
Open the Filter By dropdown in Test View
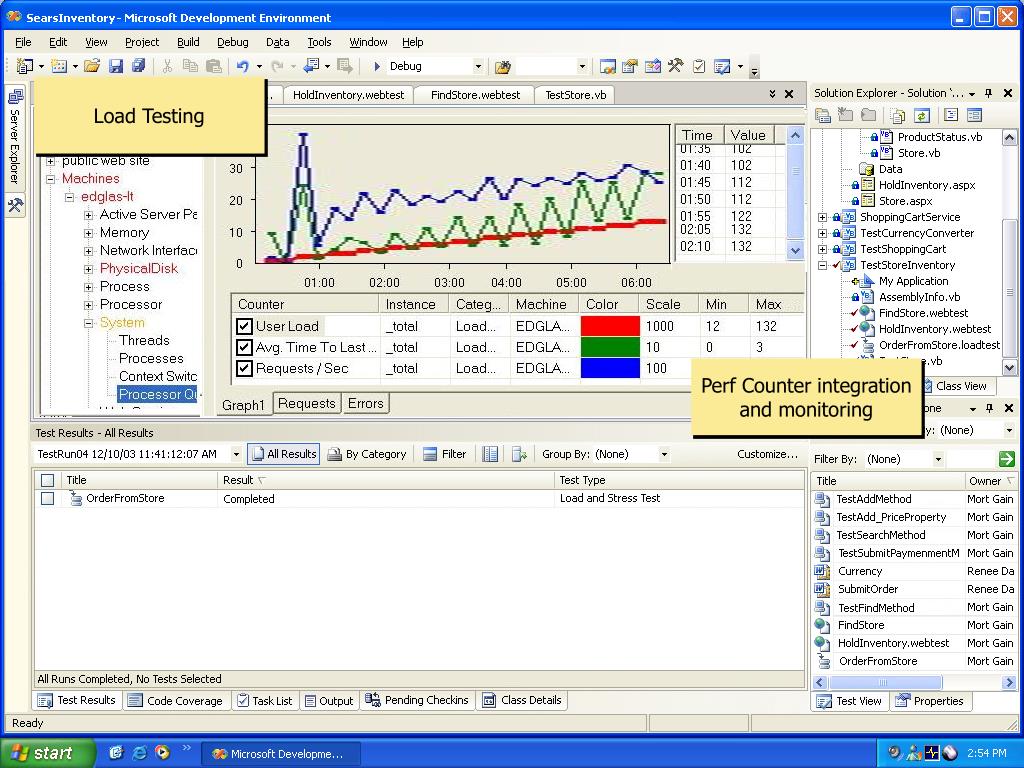click(938, 459)
